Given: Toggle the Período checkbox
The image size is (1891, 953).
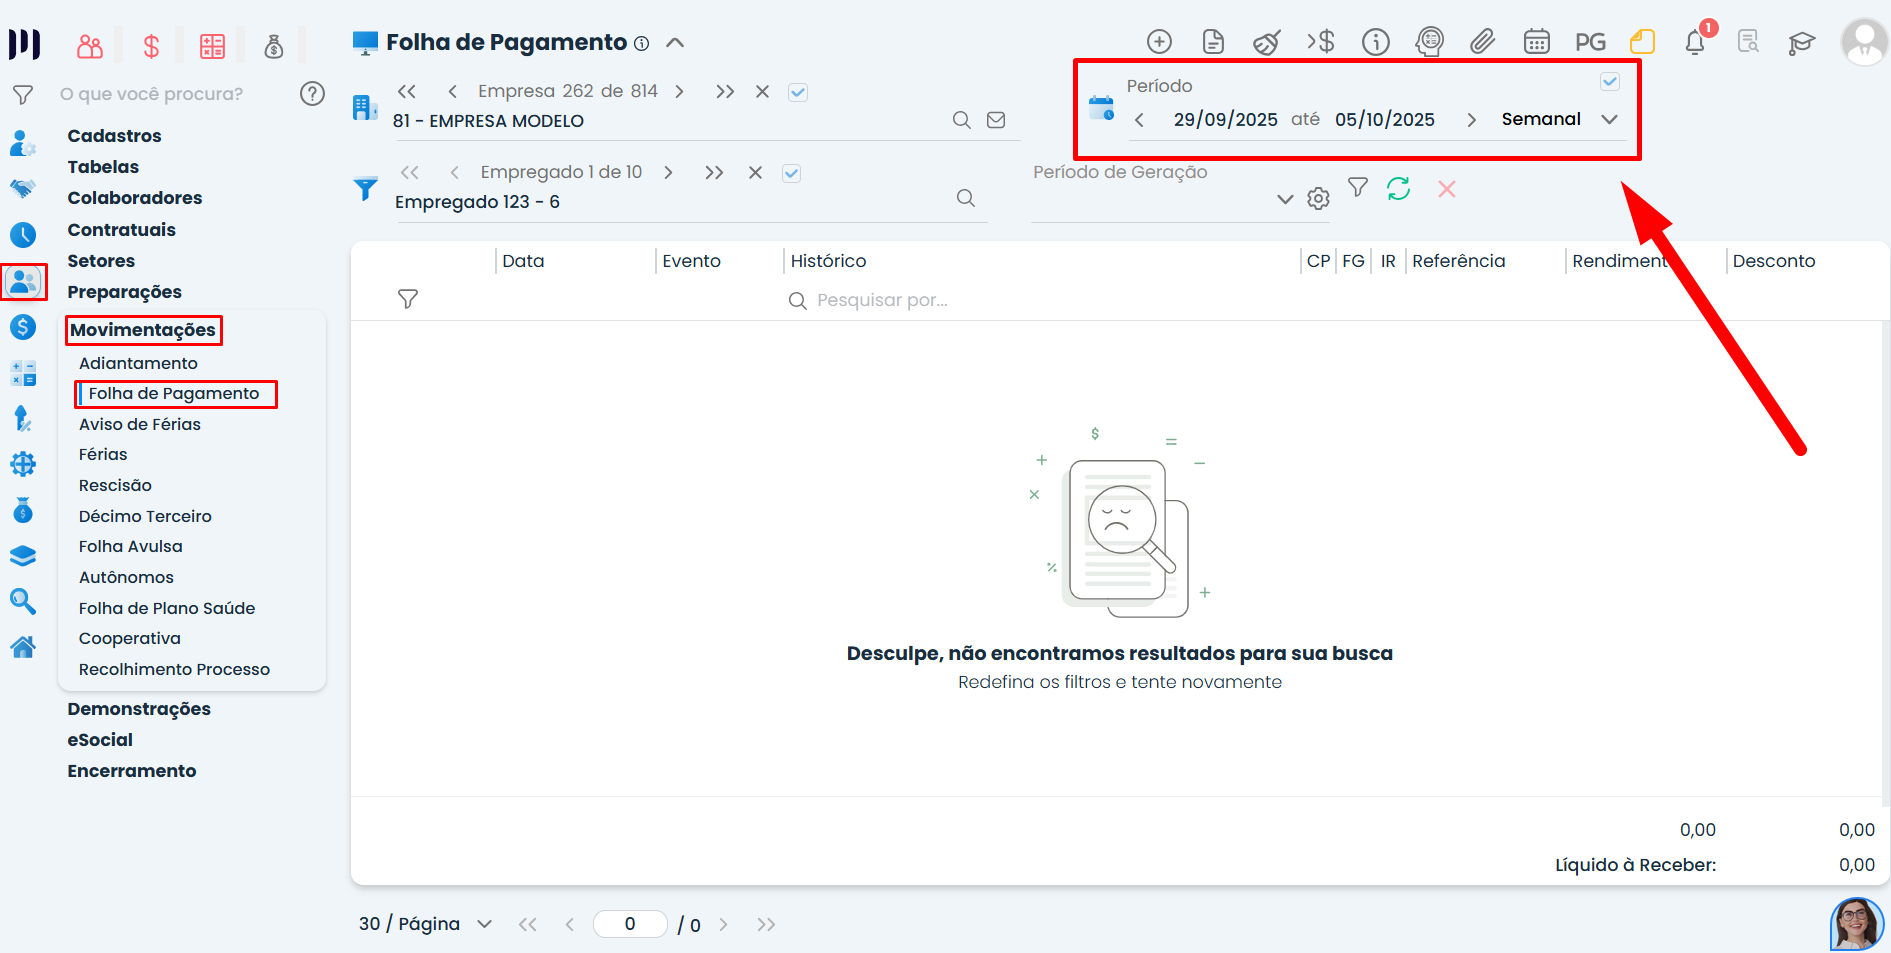Looking at the screenshot, I should tap(1609, 82).
